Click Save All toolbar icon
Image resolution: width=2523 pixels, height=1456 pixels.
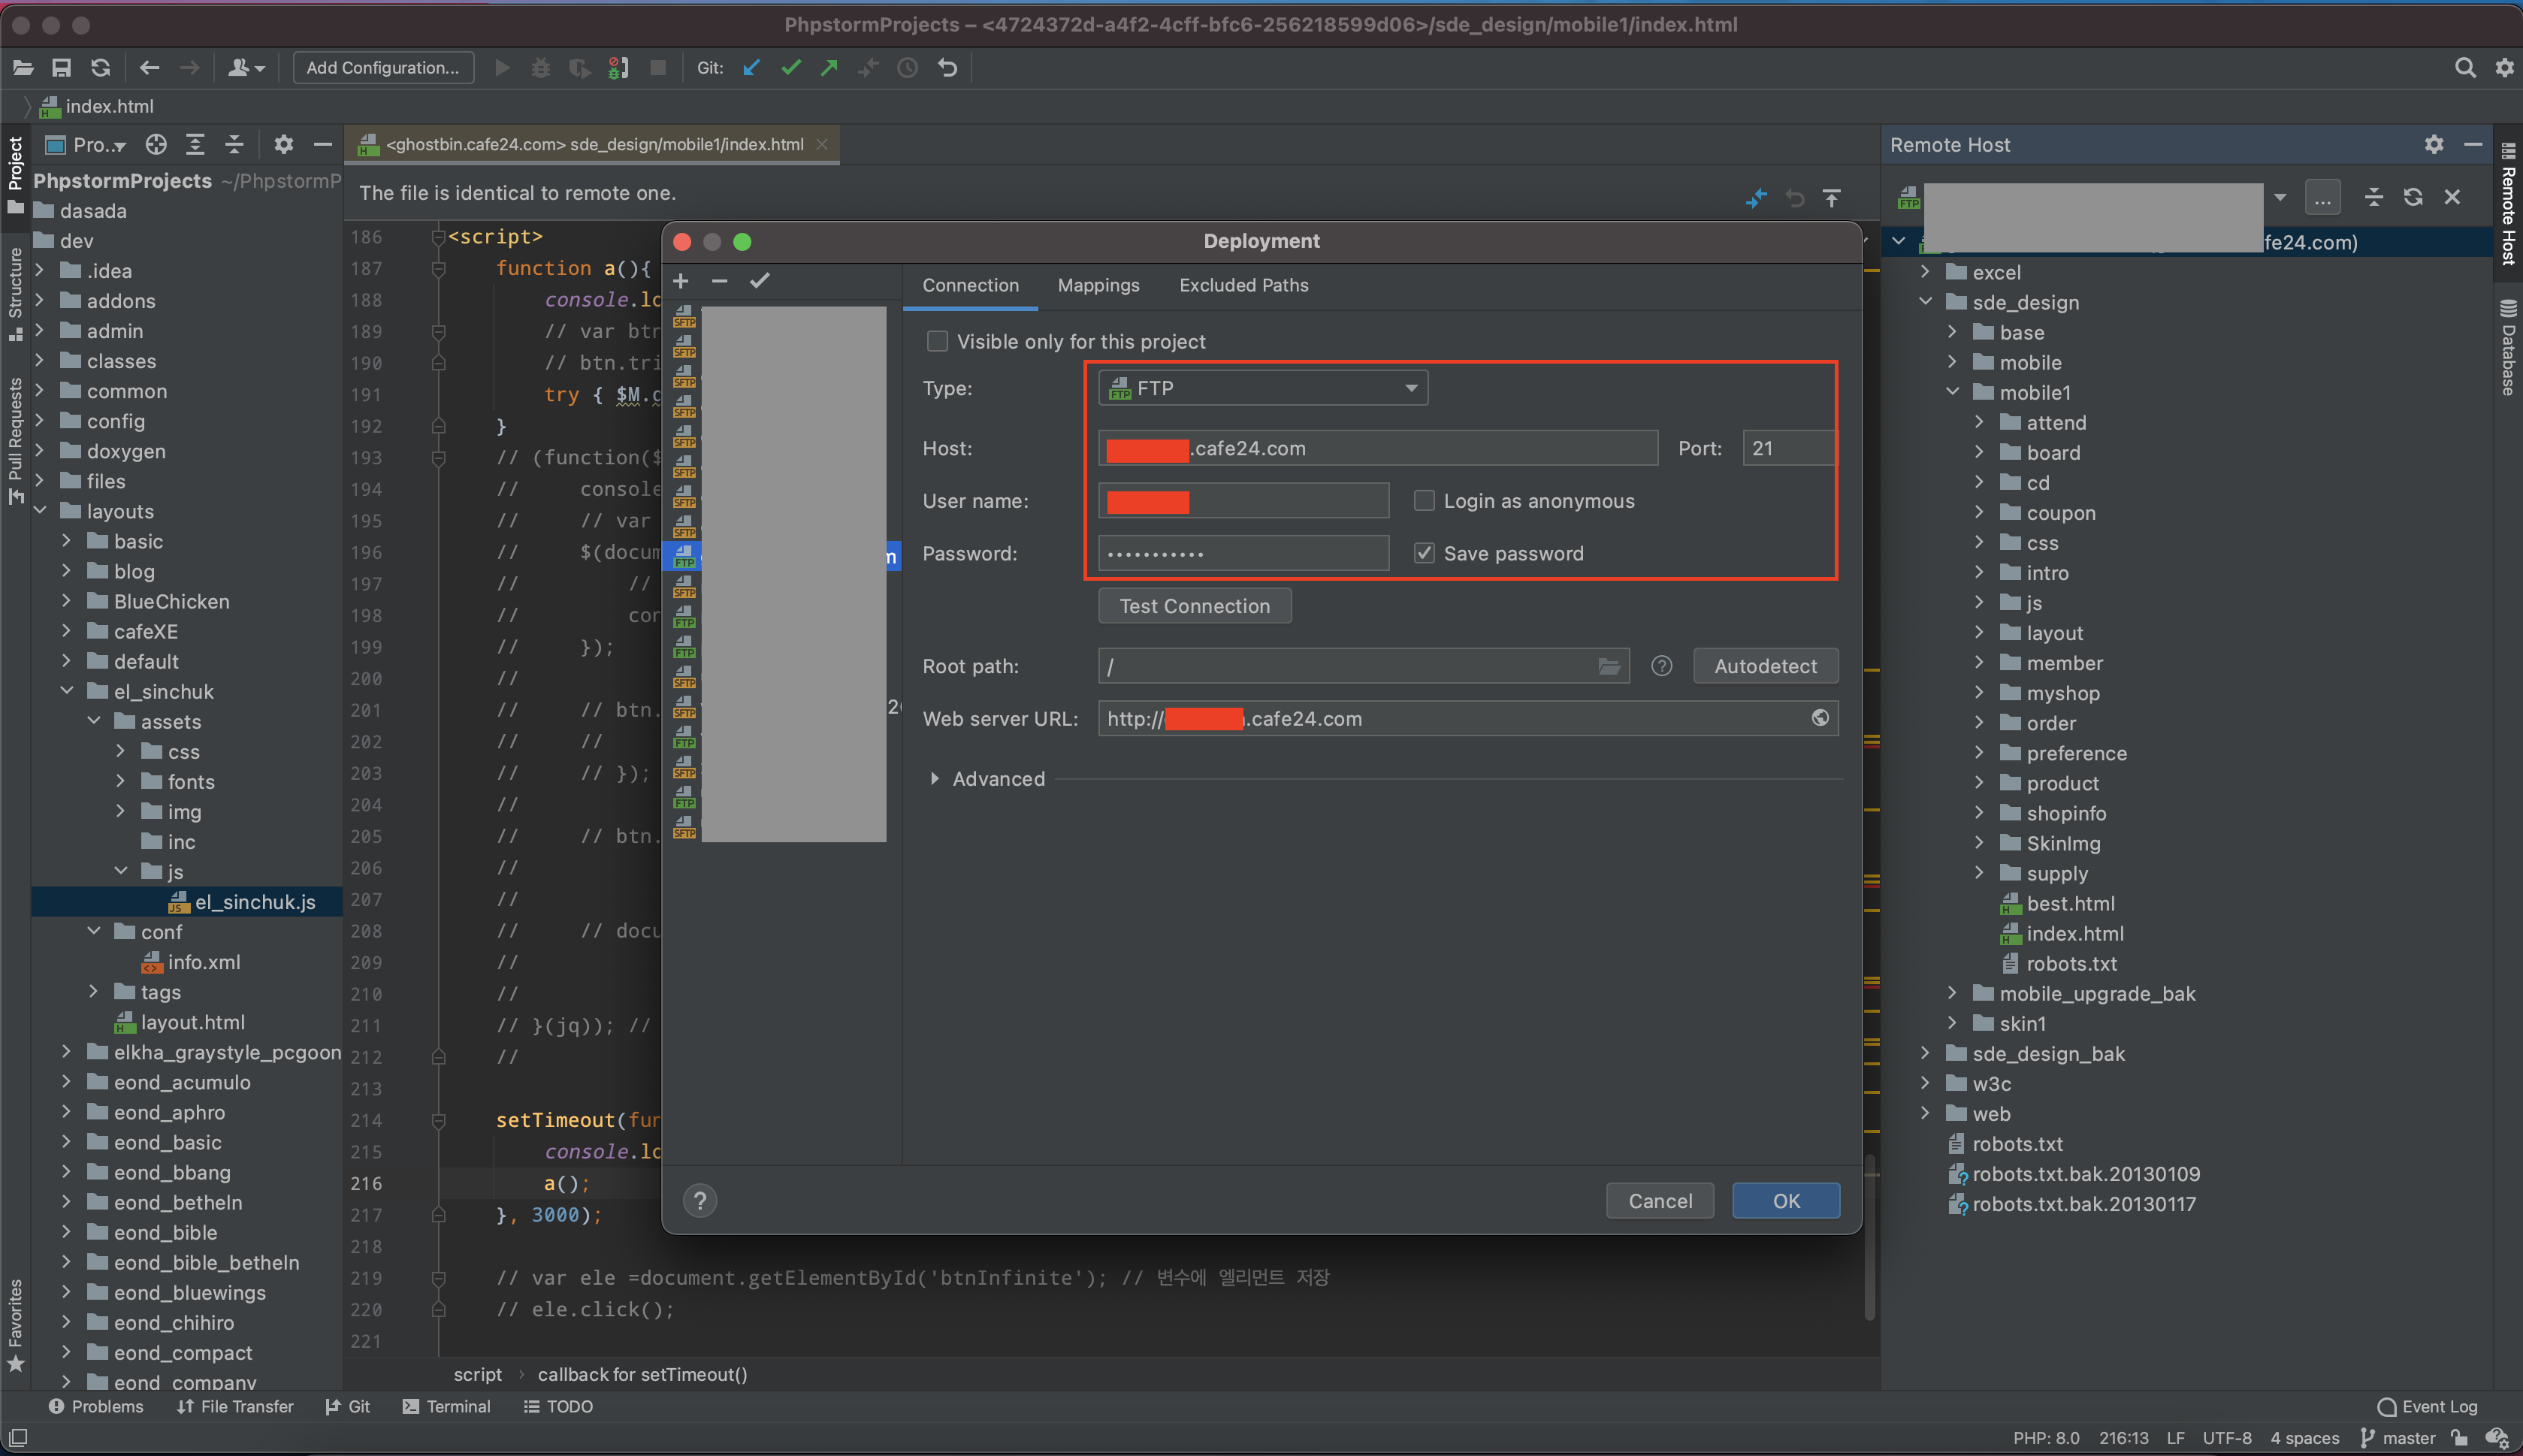point(61,68)
